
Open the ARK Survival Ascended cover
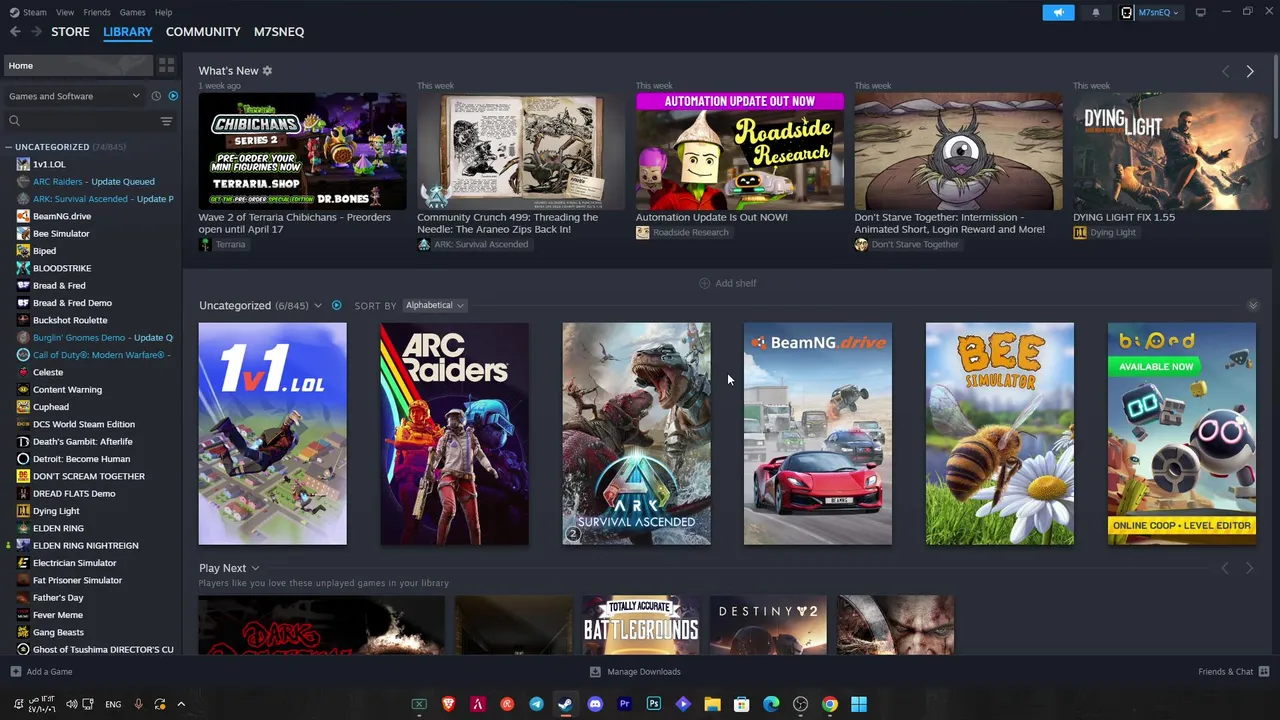[636, 433]
